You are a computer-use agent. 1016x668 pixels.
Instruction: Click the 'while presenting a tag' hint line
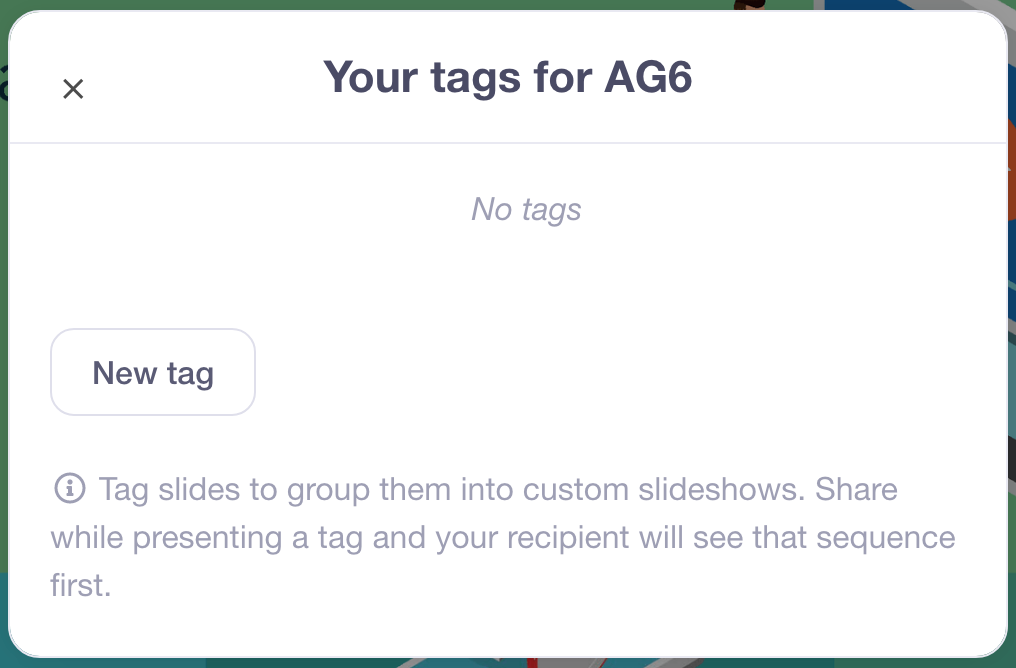click(x=205, y=538)
